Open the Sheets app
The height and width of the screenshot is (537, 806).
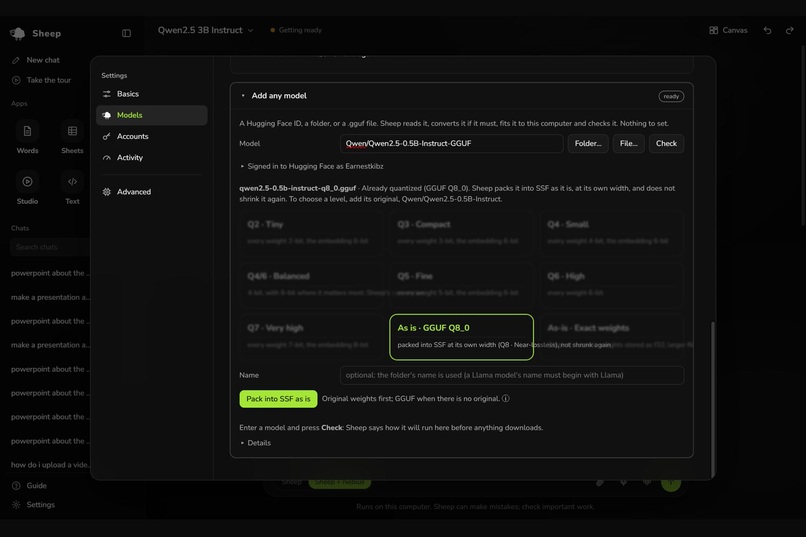point(72,137)
